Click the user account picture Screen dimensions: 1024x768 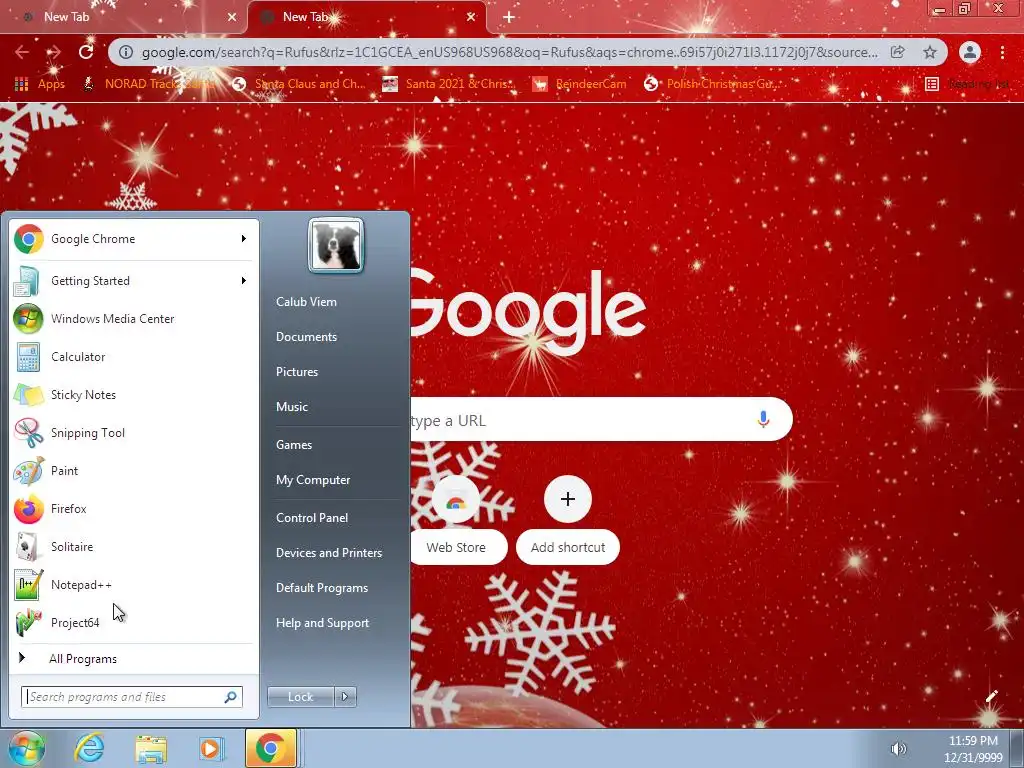click(336, 246)
